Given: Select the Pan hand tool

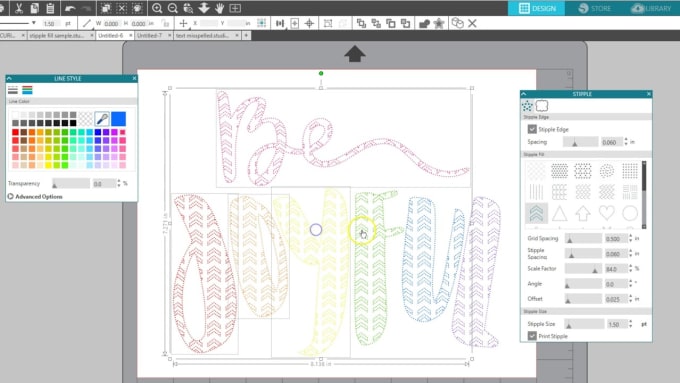Looking at the screenshot, I should pyautogui.click(x=219, y=8).
